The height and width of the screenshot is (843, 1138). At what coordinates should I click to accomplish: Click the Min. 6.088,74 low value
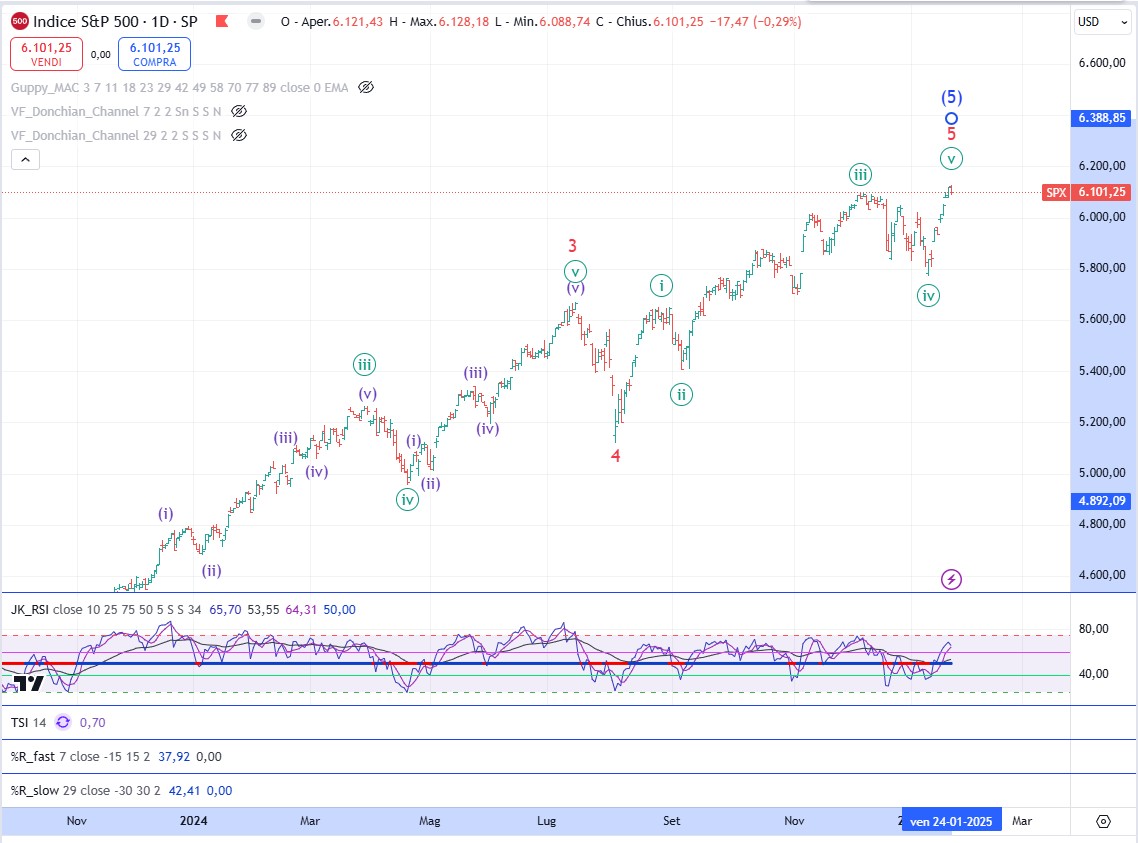pyautogui.click(x=543, y=22)
